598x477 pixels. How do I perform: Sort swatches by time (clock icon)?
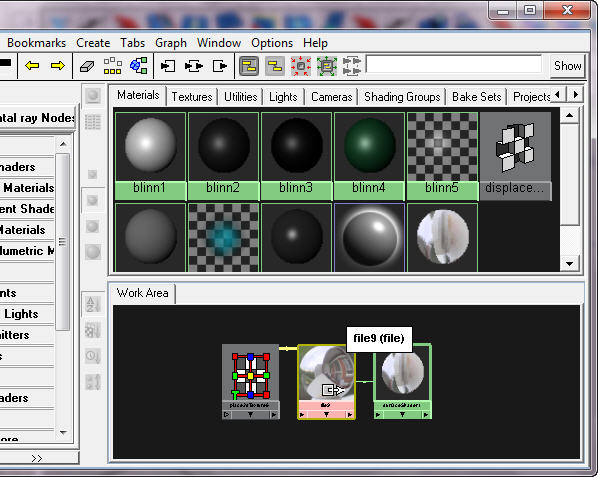point(93,357)
